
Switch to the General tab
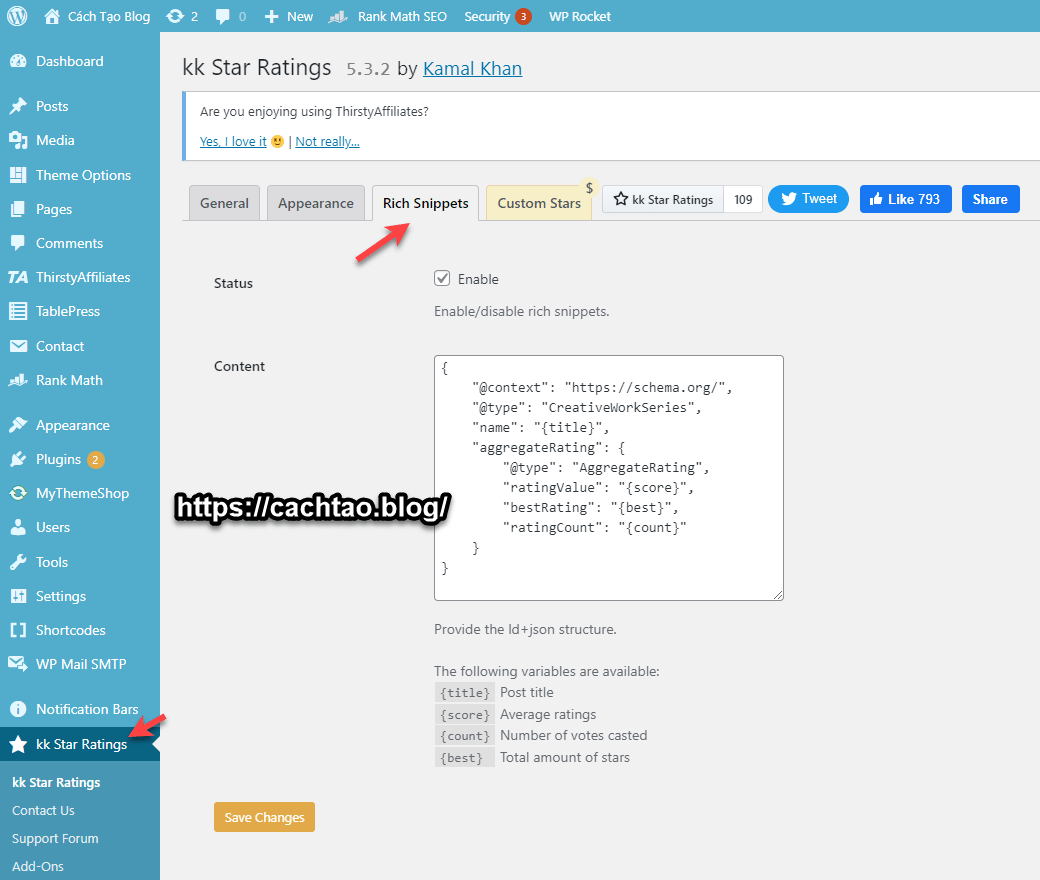click(x=224, y=203)
